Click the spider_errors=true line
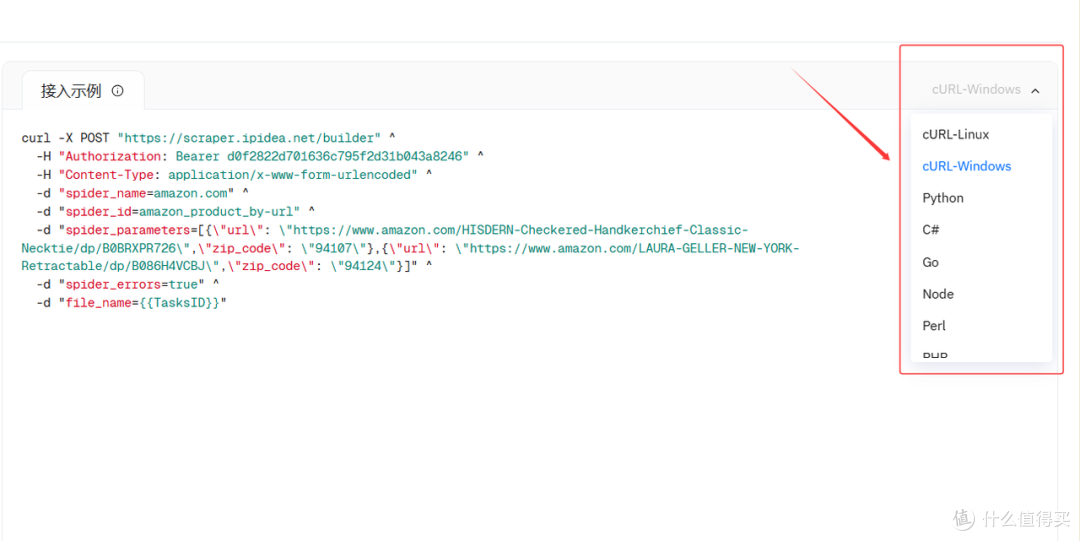 (x=127, y=284)
